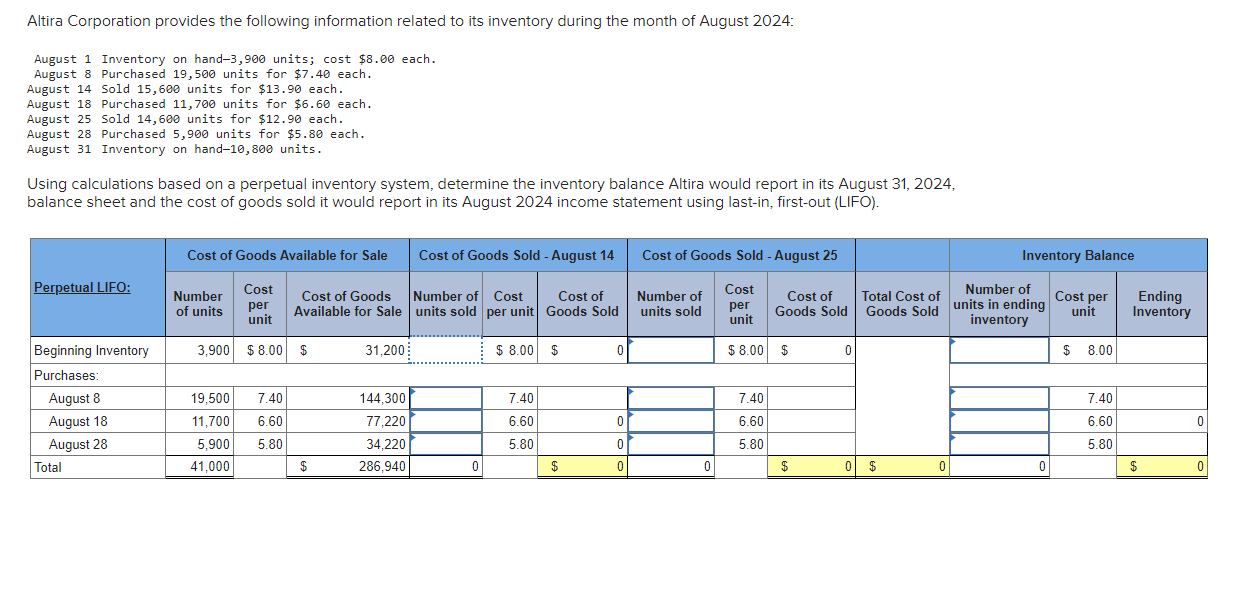Click the 3,900 beginning inventory units cell

click(x=199, y=350)
